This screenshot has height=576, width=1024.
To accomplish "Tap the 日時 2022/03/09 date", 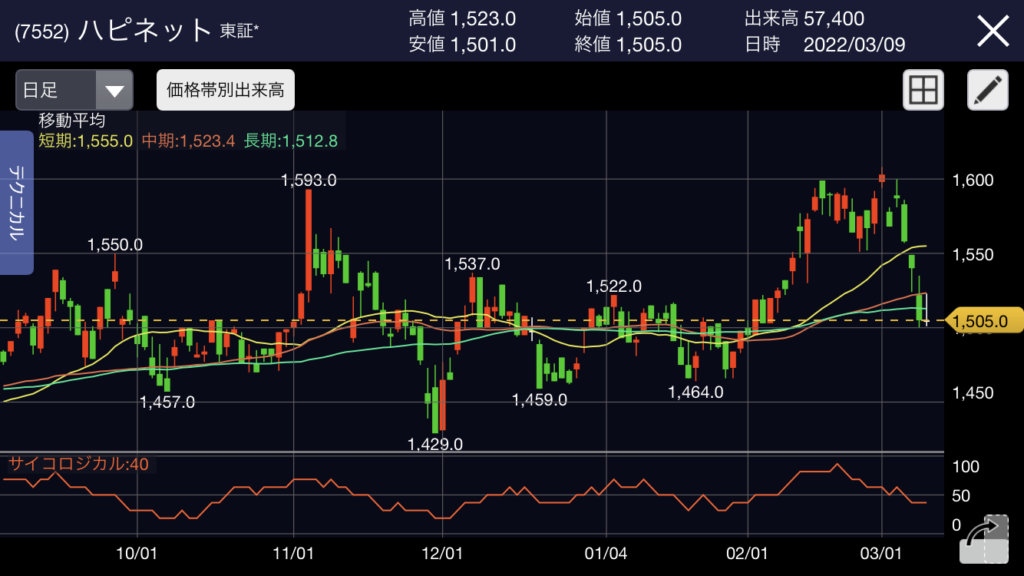I will click(825, 44).
